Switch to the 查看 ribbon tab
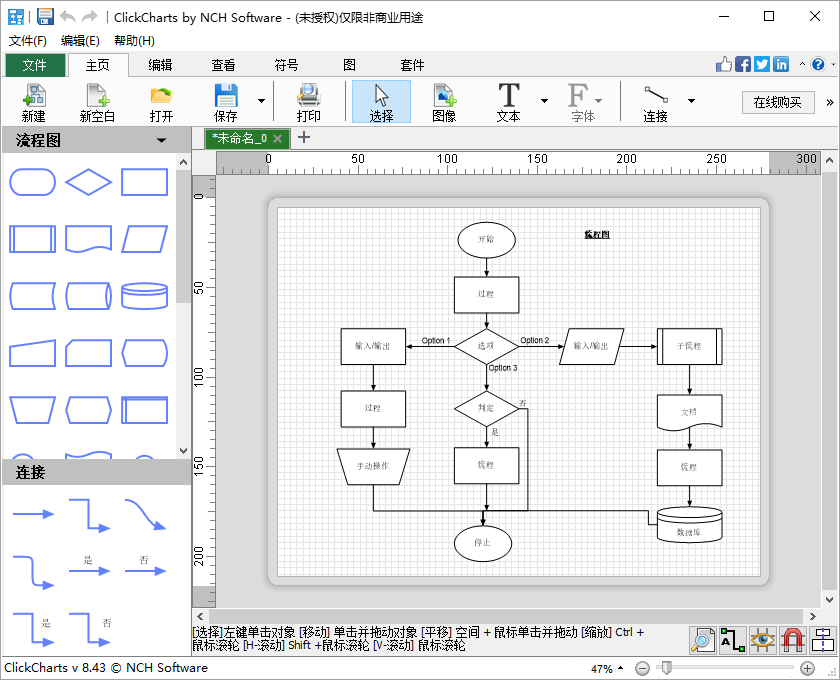This screenshot has height=680, width=840. pyautogui.click(x=223, y=65)
